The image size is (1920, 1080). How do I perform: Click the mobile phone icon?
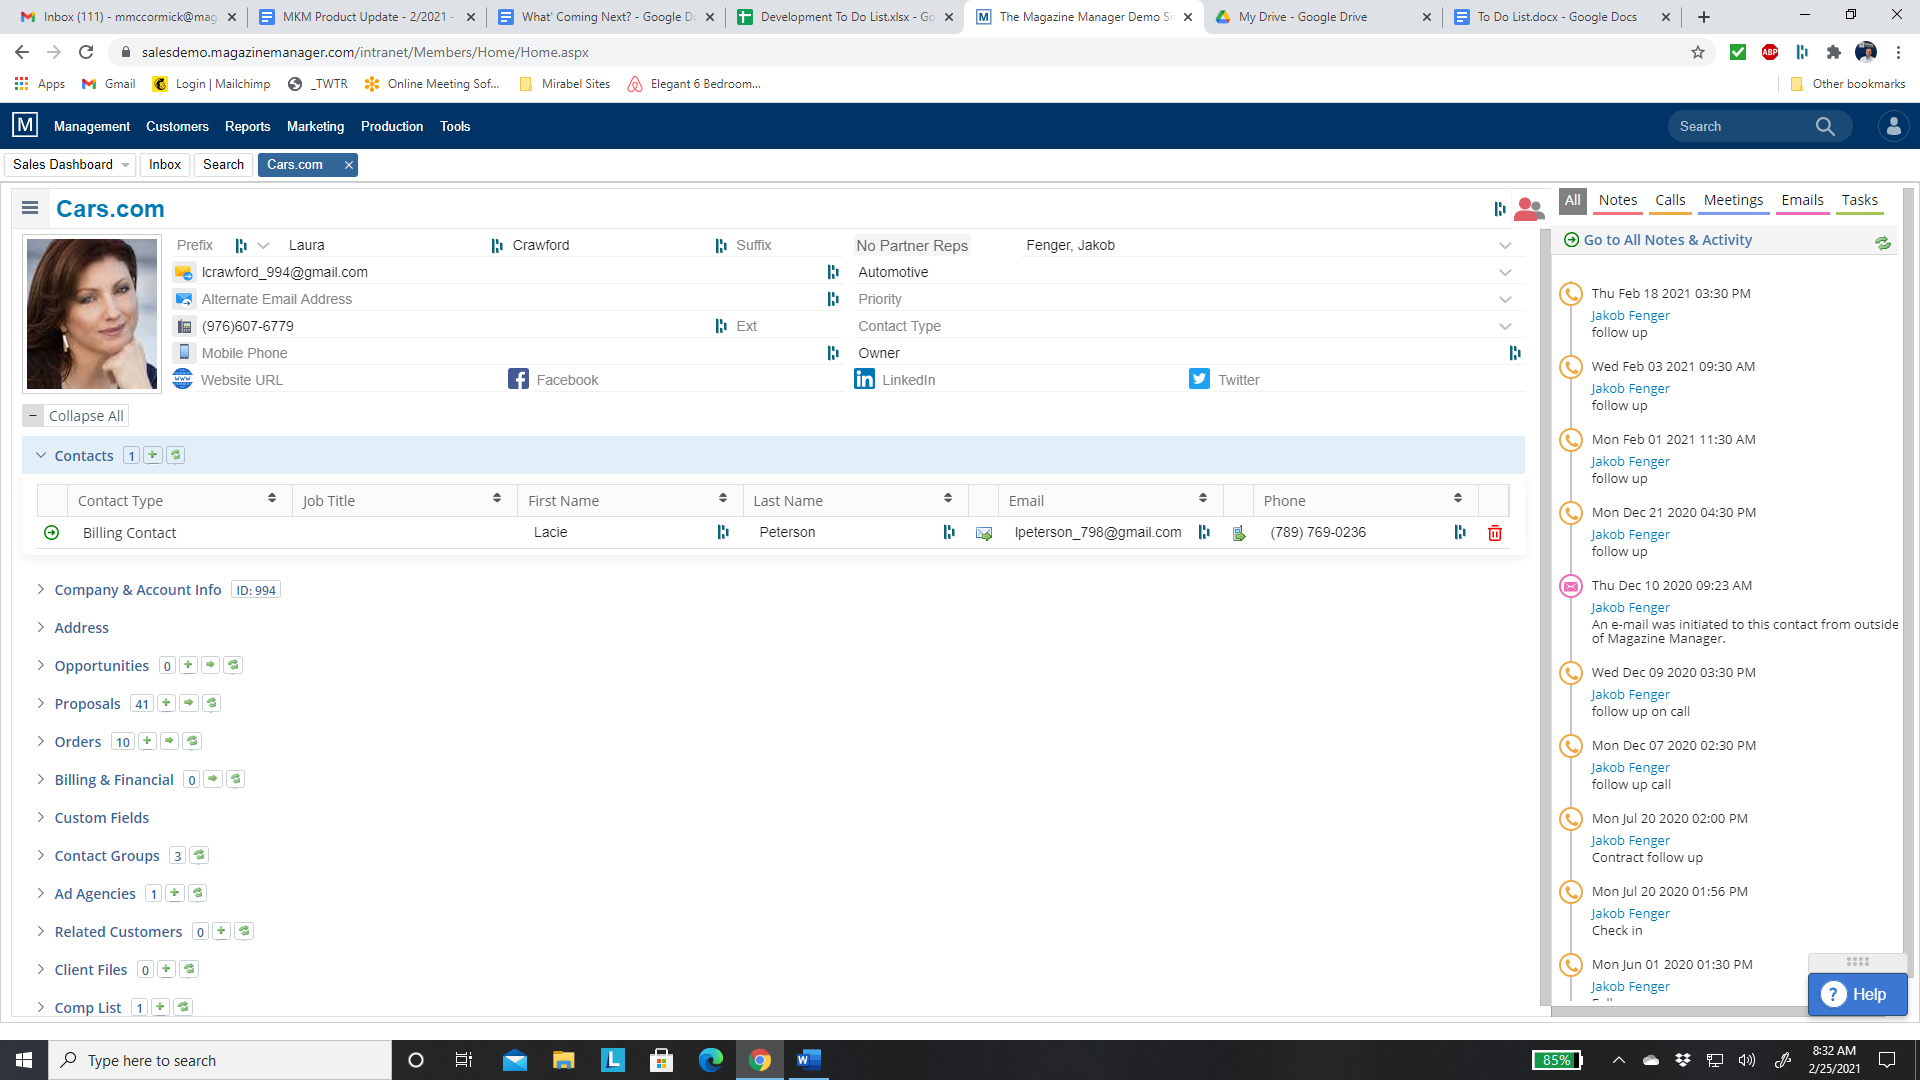click(x=184, y=352)
